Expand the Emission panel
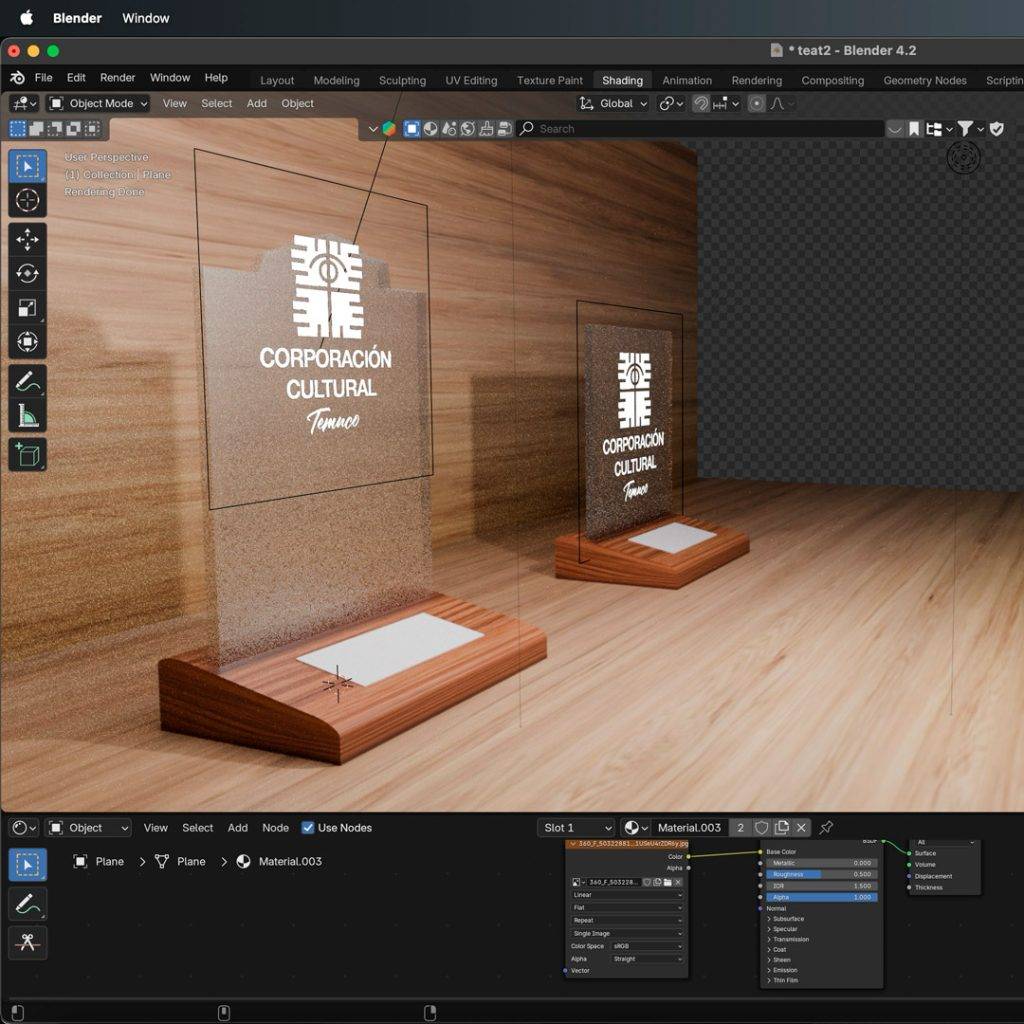 (x=781, y=970)
